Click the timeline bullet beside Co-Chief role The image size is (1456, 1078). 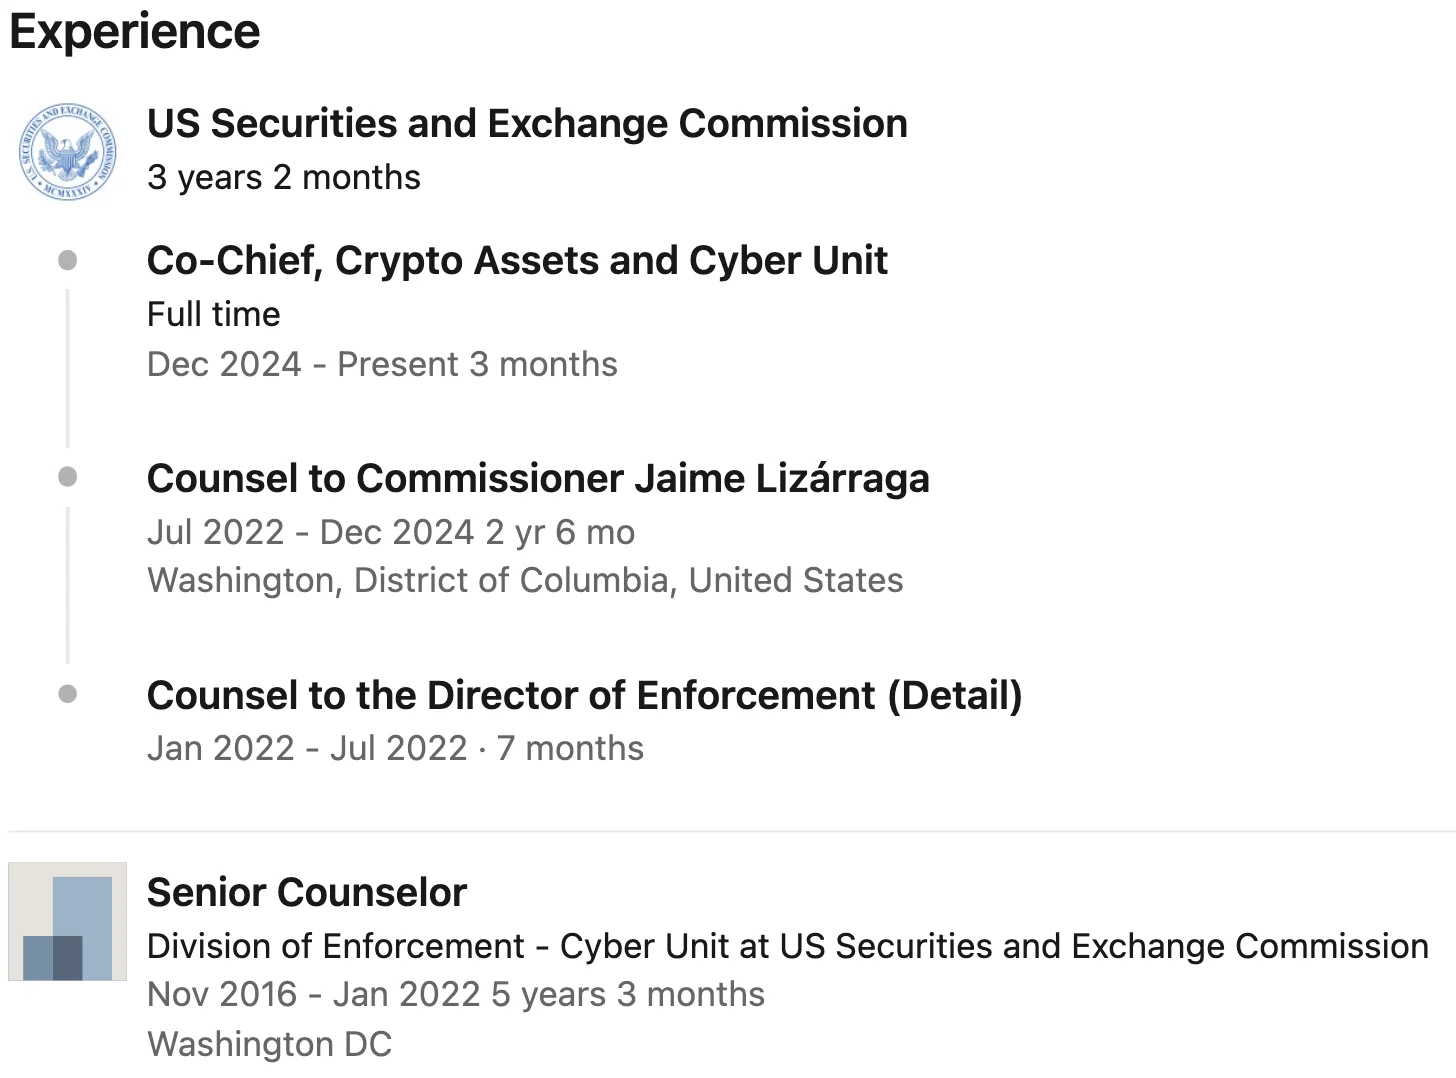coord(68,261)
